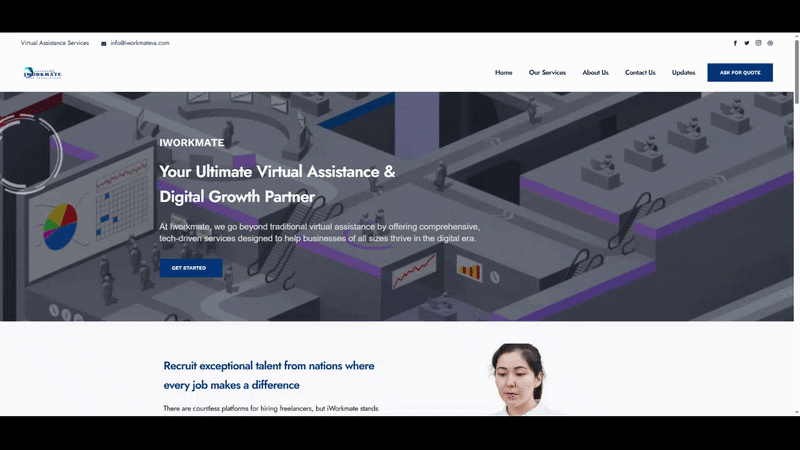Screen dimensions: 800x450
Task: Click the scrollbar down arrow
Action: (x=796, y=412)
